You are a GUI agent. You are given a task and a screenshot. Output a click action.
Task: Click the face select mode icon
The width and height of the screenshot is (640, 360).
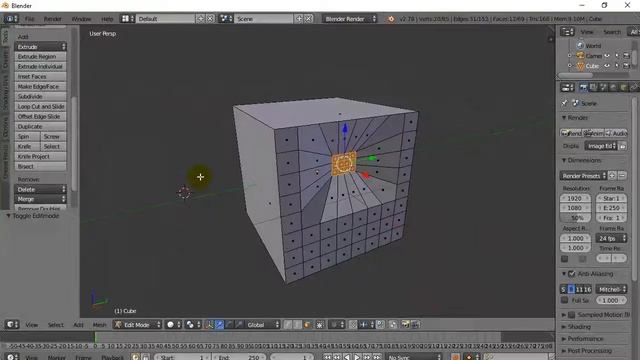pos(308,325)
